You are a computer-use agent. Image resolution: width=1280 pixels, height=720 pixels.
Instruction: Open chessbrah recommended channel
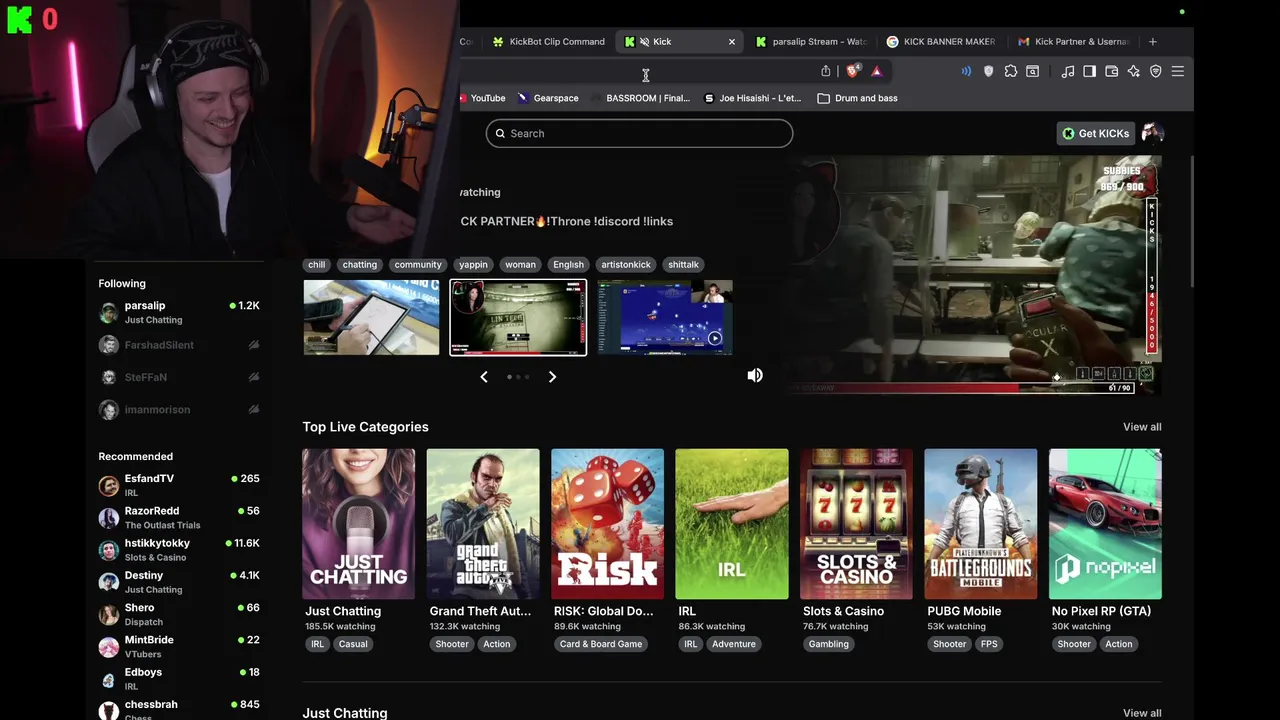tap(179, 710)
